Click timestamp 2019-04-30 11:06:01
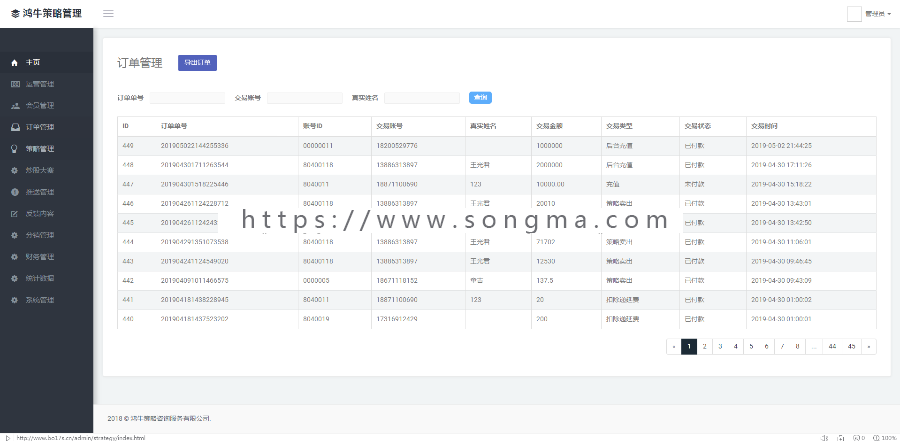 [x=781, y=242]
